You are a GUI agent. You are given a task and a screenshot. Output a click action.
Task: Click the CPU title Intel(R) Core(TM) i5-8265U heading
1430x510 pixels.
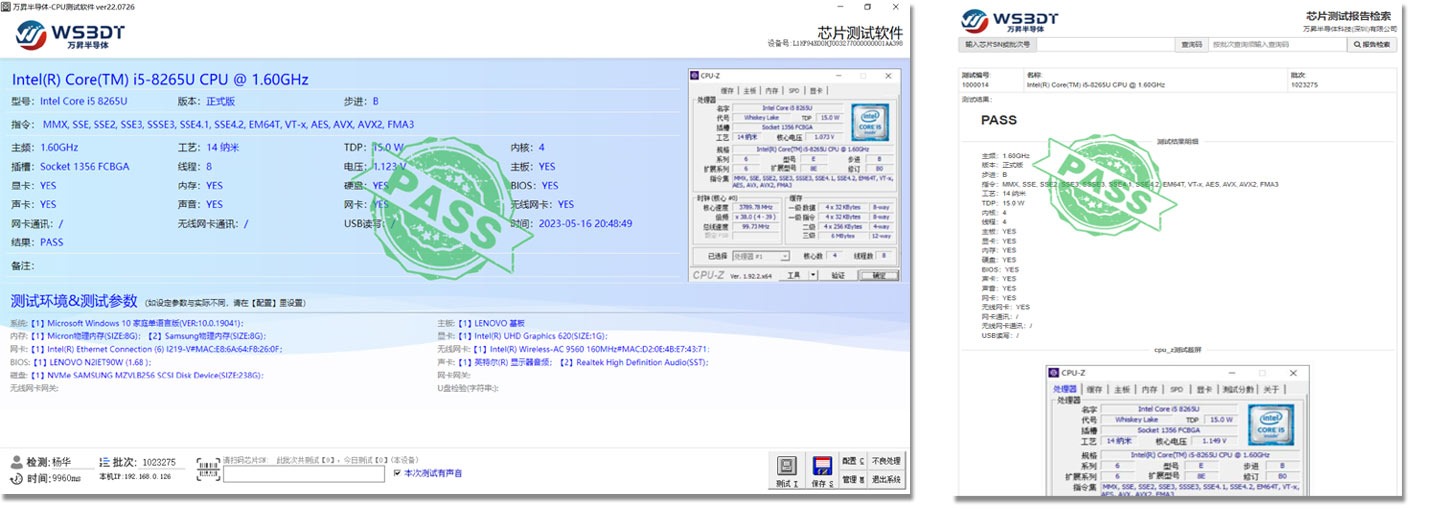point(160,79)
